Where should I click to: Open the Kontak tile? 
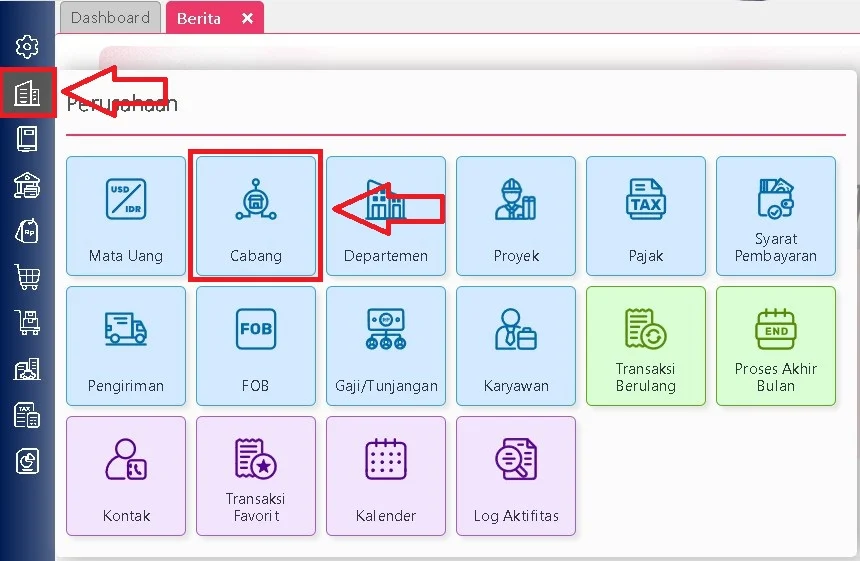click(x=126, y=476)
